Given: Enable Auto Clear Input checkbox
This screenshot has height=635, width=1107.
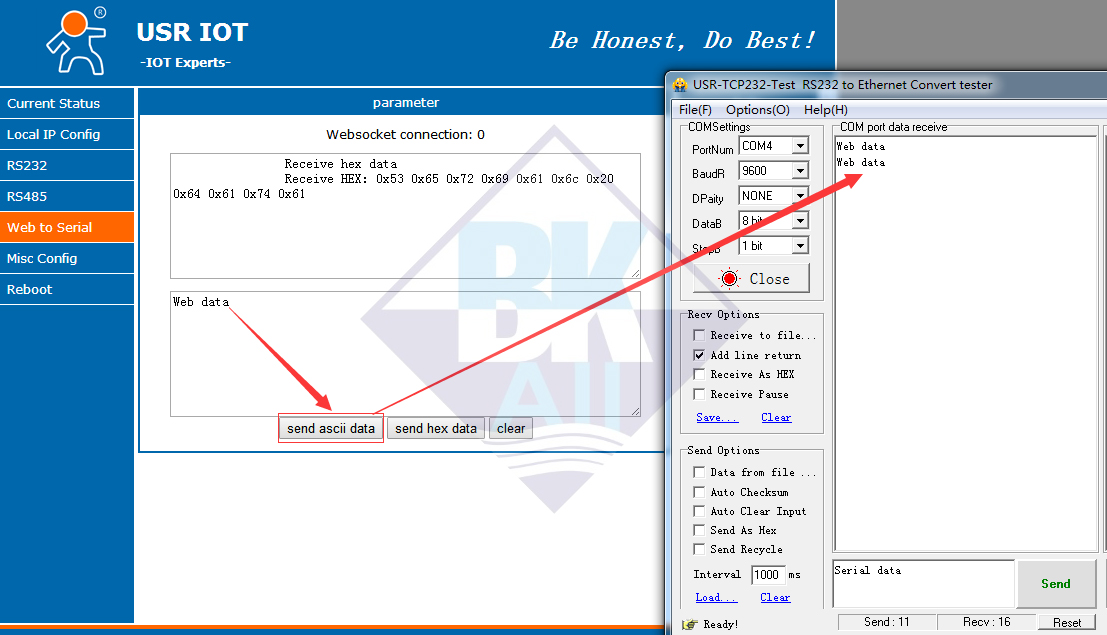Looking at the screenshot, I should (699, 511).
